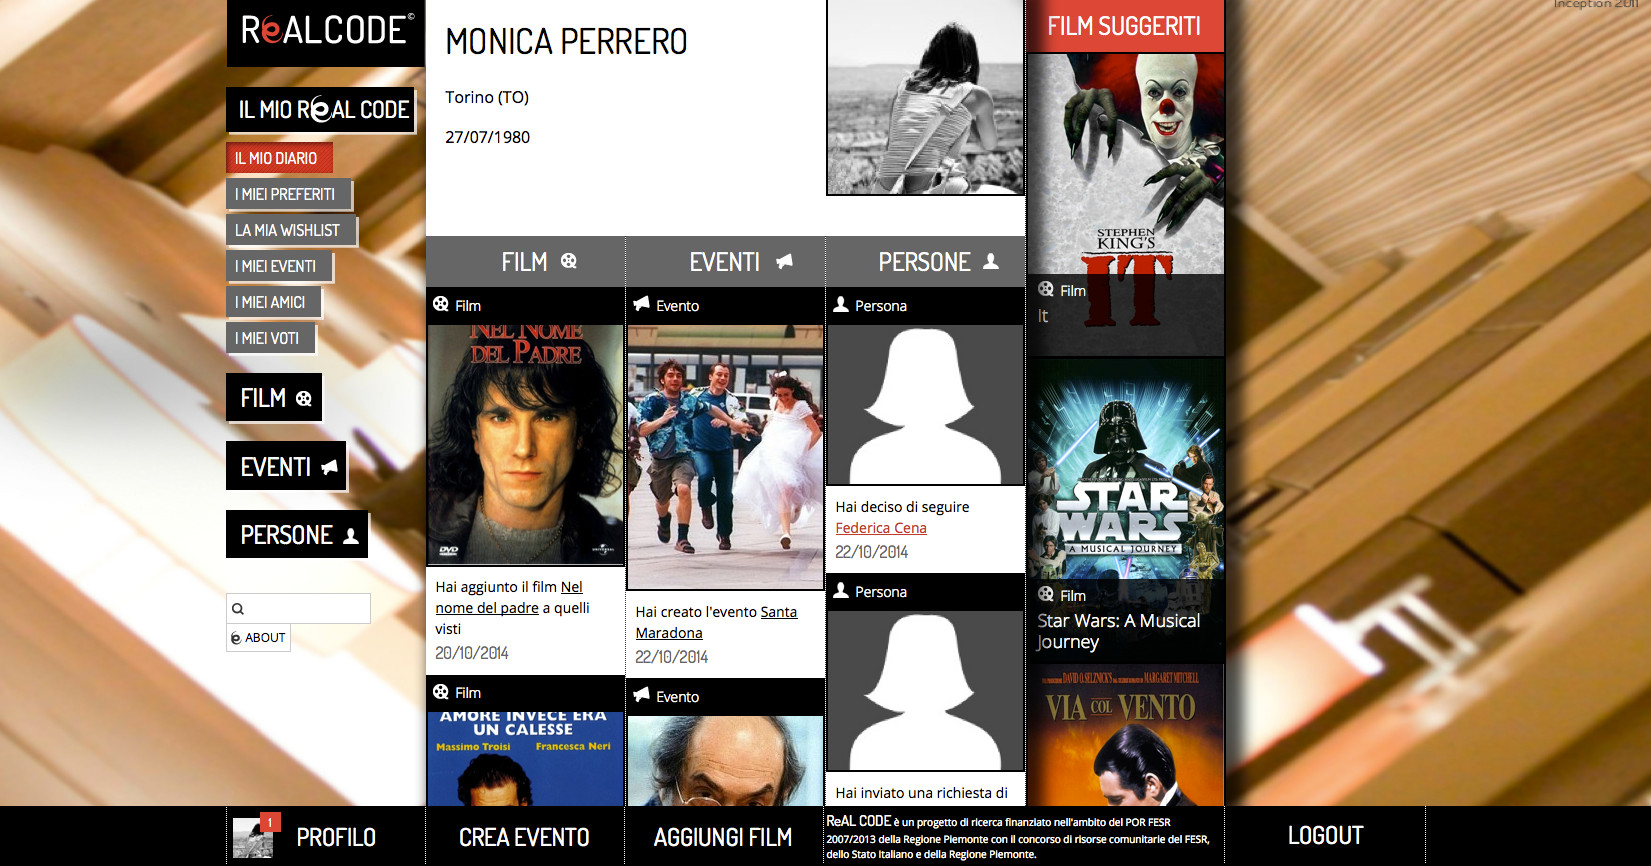This screenshot has height=866, width=1651.
Task: Click the megaphone icon in the sidebar Eventi button
Action: [329, 467]
